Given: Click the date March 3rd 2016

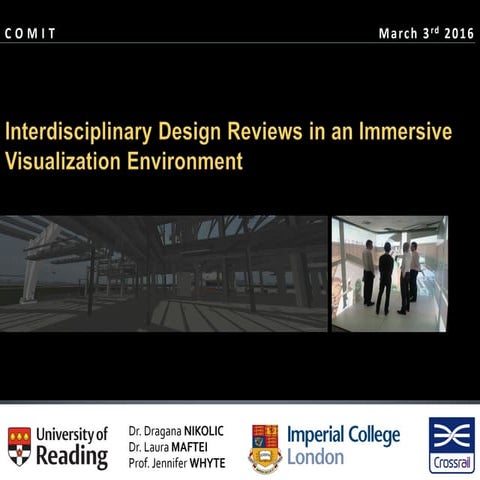Looking at the screenshot, I should click(426, 33).
